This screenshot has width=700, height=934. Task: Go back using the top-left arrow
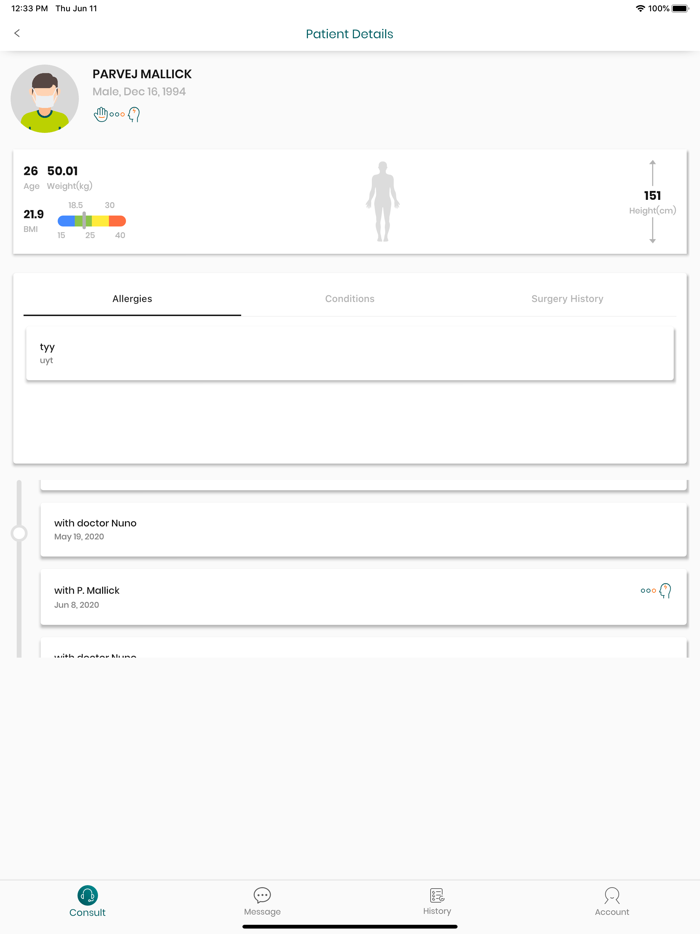pos(17,32)
